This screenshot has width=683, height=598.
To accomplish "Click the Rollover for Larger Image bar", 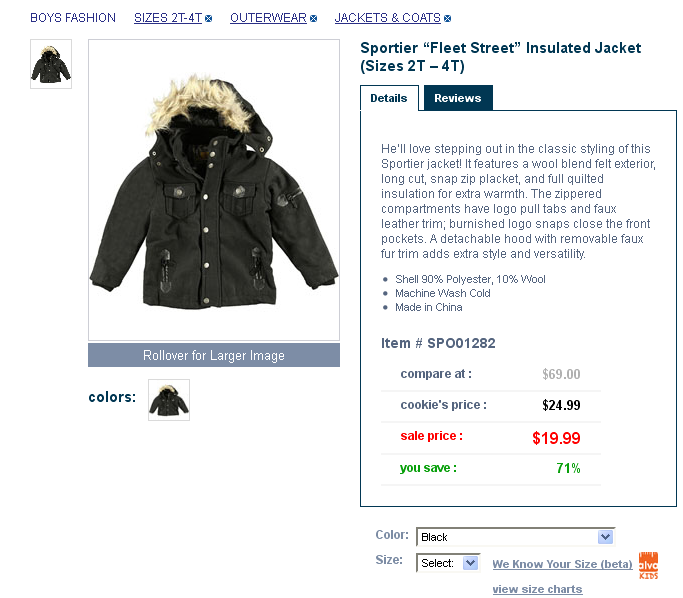I will (x=214, y=355).
